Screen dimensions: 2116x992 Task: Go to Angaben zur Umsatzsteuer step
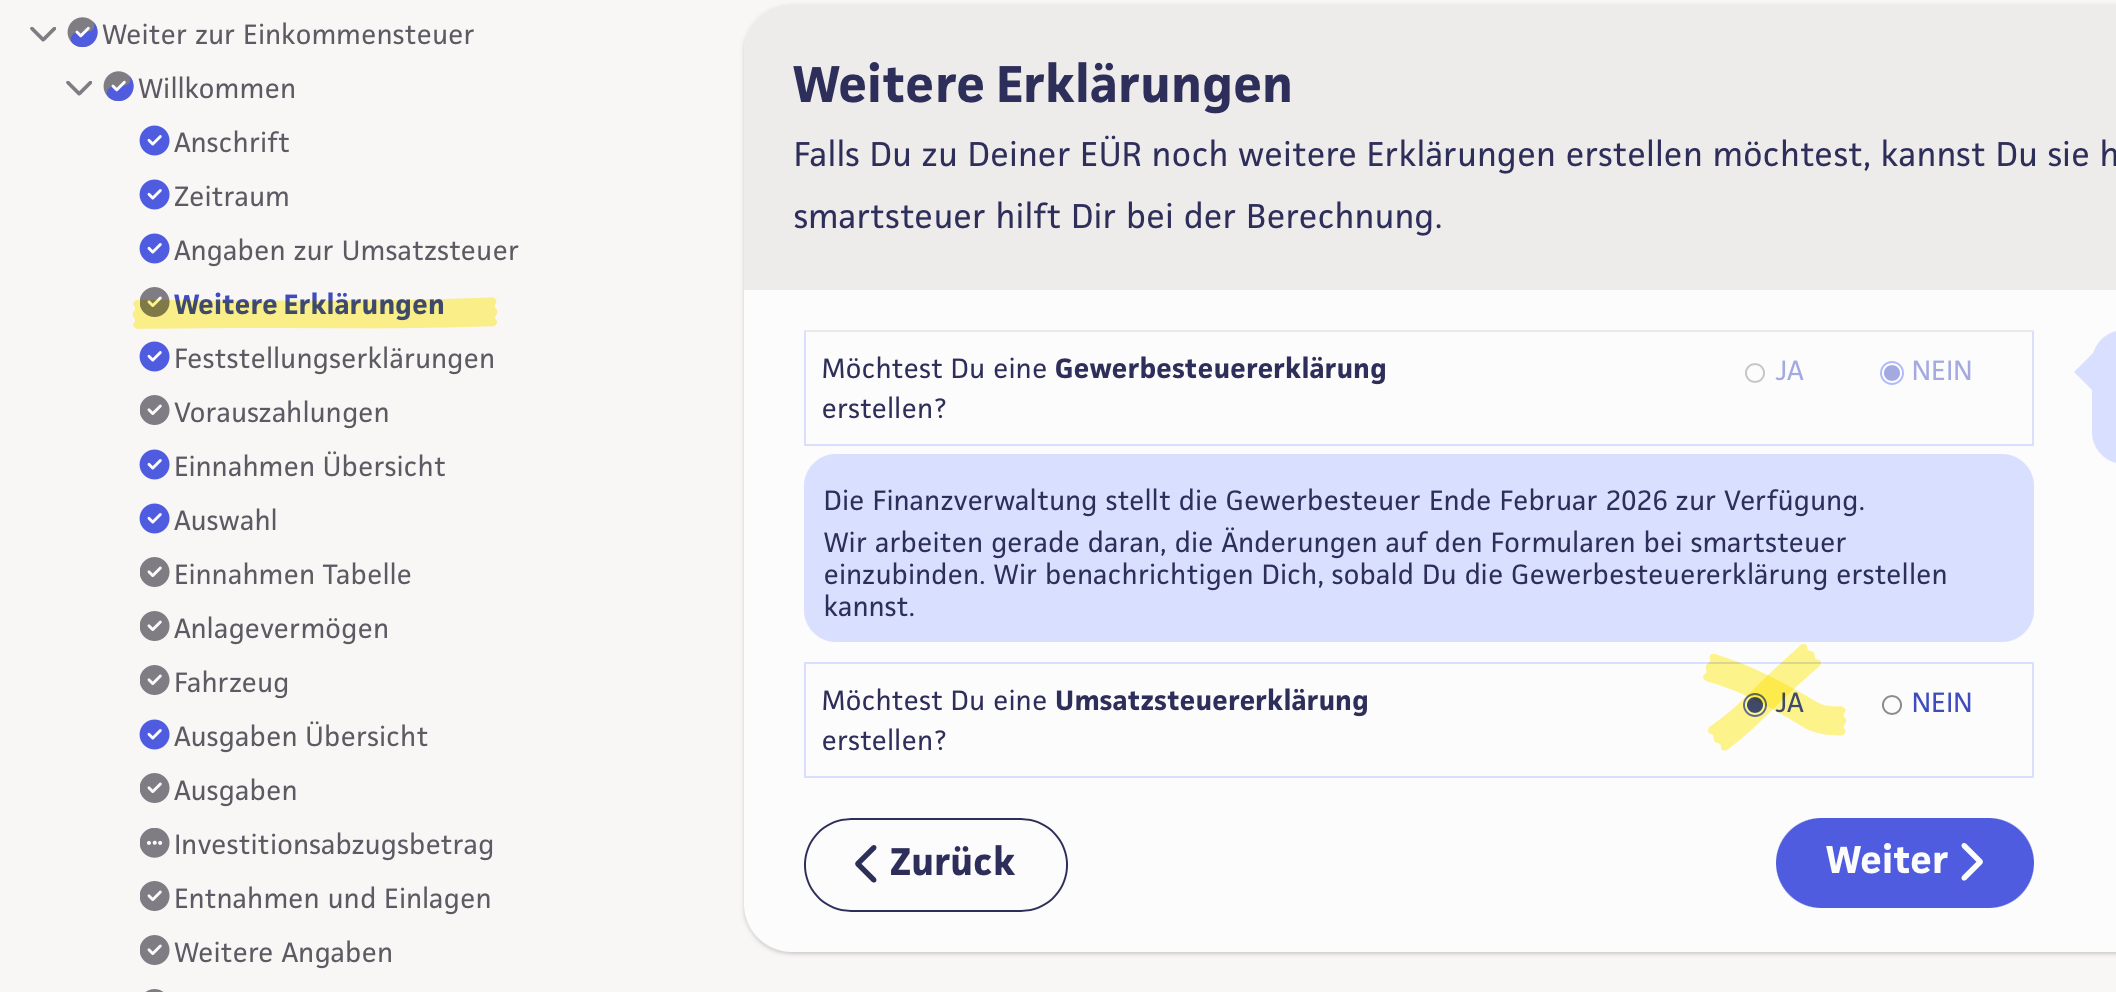click(346, 250)
